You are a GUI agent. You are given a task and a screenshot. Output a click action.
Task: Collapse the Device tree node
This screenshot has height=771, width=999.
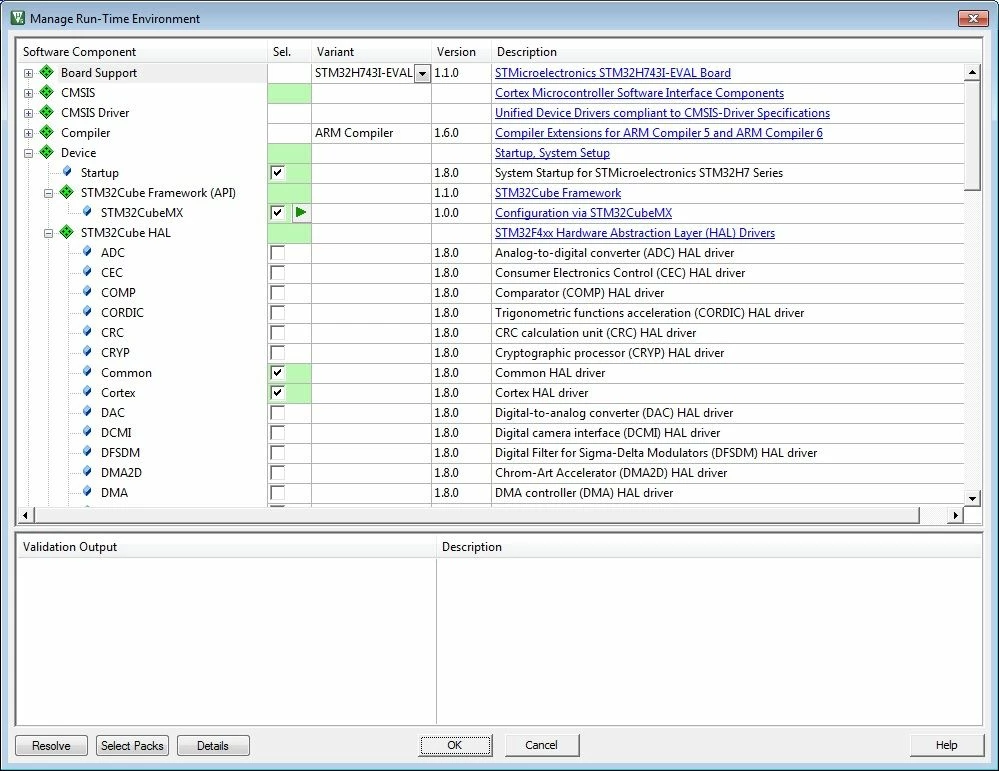coord(28,153)
